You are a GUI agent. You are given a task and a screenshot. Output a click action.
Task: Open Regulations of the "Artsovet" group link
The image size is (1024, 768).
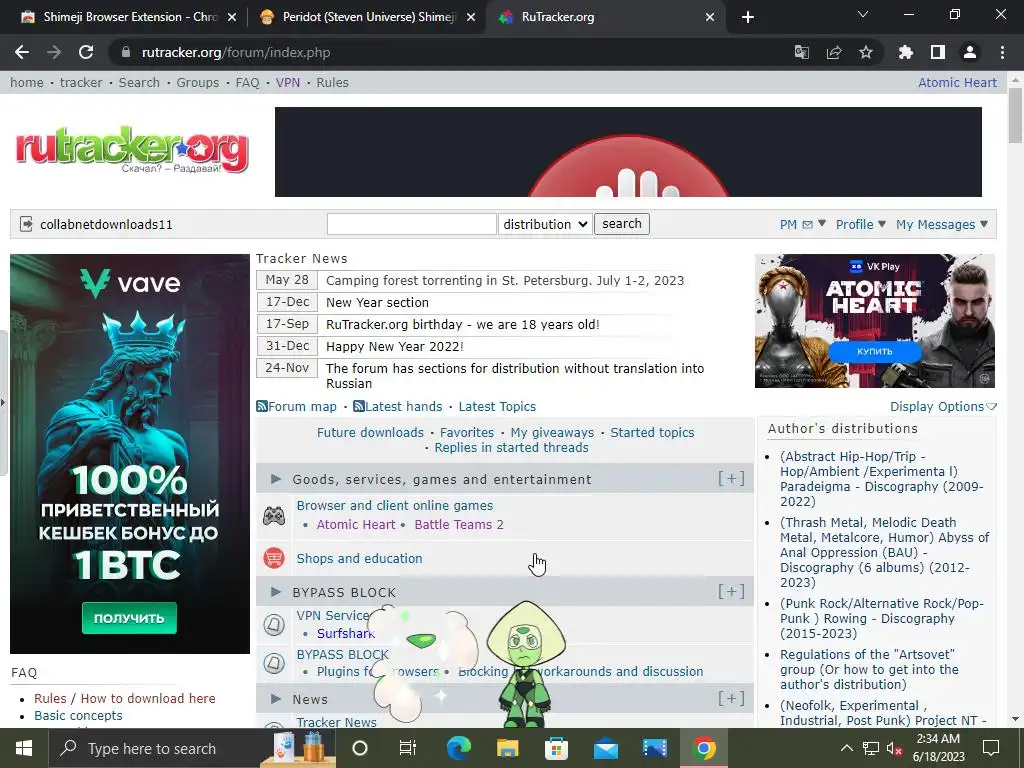869,669
